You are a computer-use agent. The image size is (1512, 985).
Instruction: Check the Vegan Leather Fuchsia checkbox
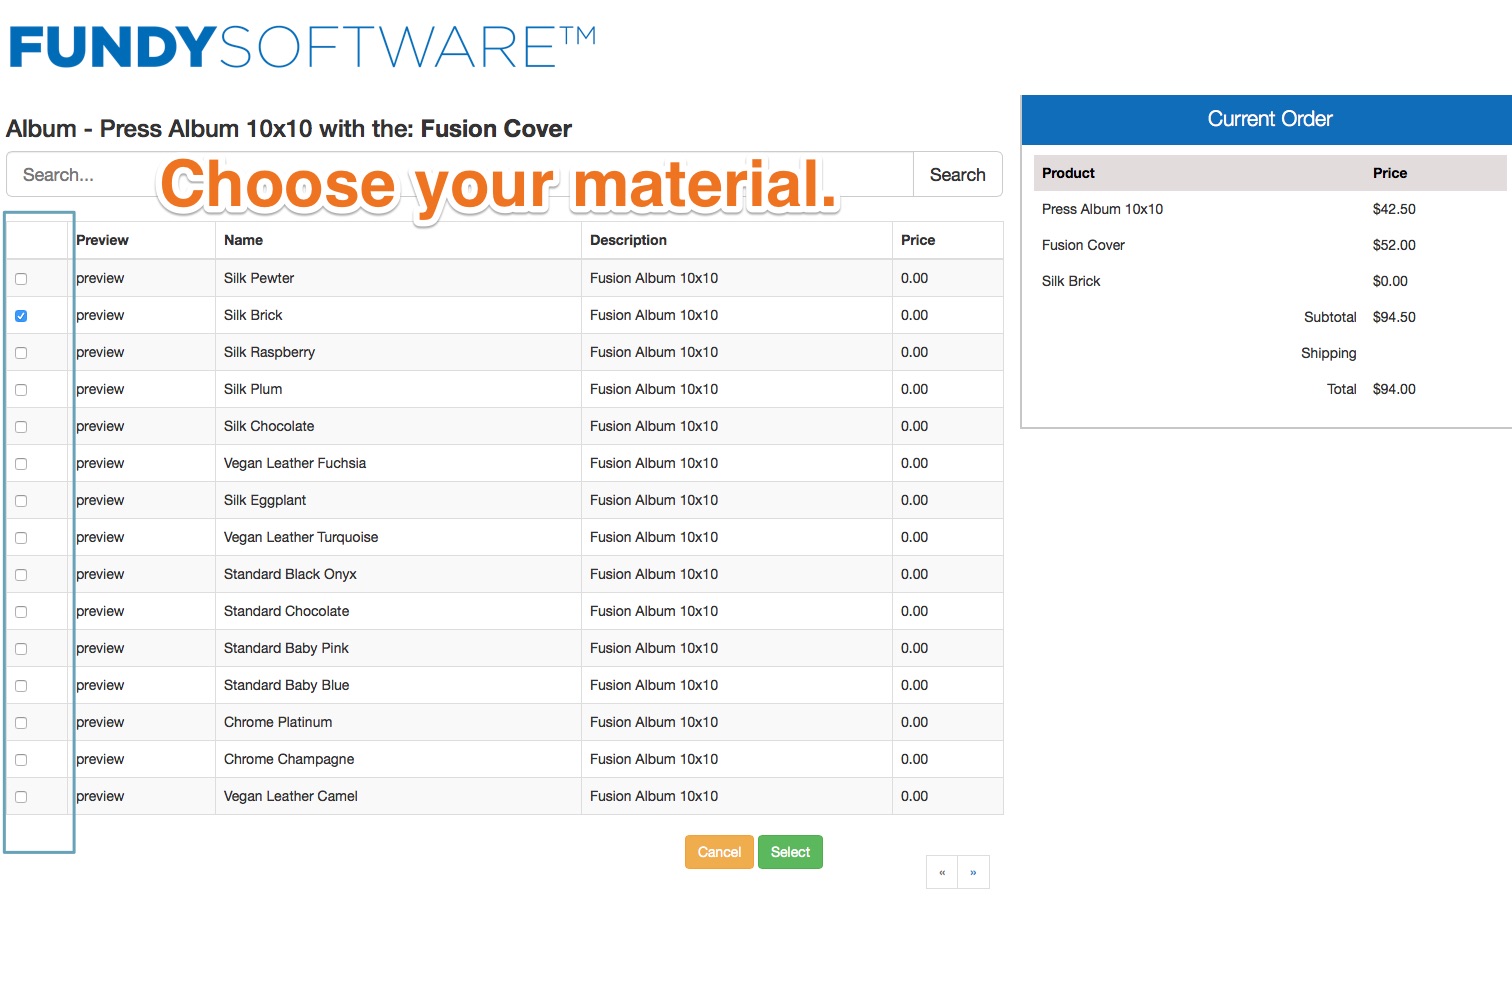(21, 464)
